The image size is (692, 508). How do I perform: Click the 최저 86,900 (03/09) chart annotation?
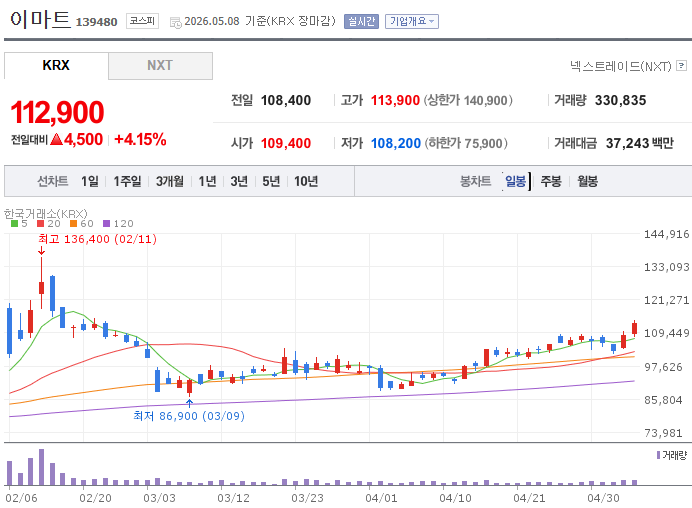pos(189,416)
